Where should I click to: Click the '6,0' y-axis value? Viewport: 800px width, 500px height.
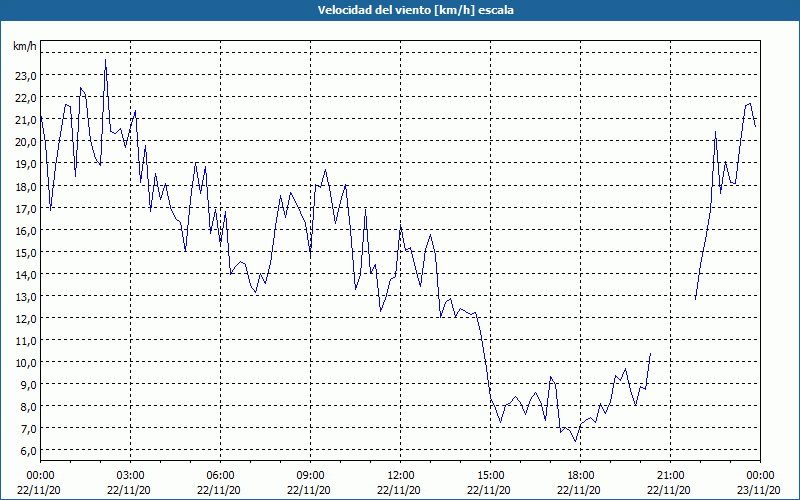click(28, 451)
